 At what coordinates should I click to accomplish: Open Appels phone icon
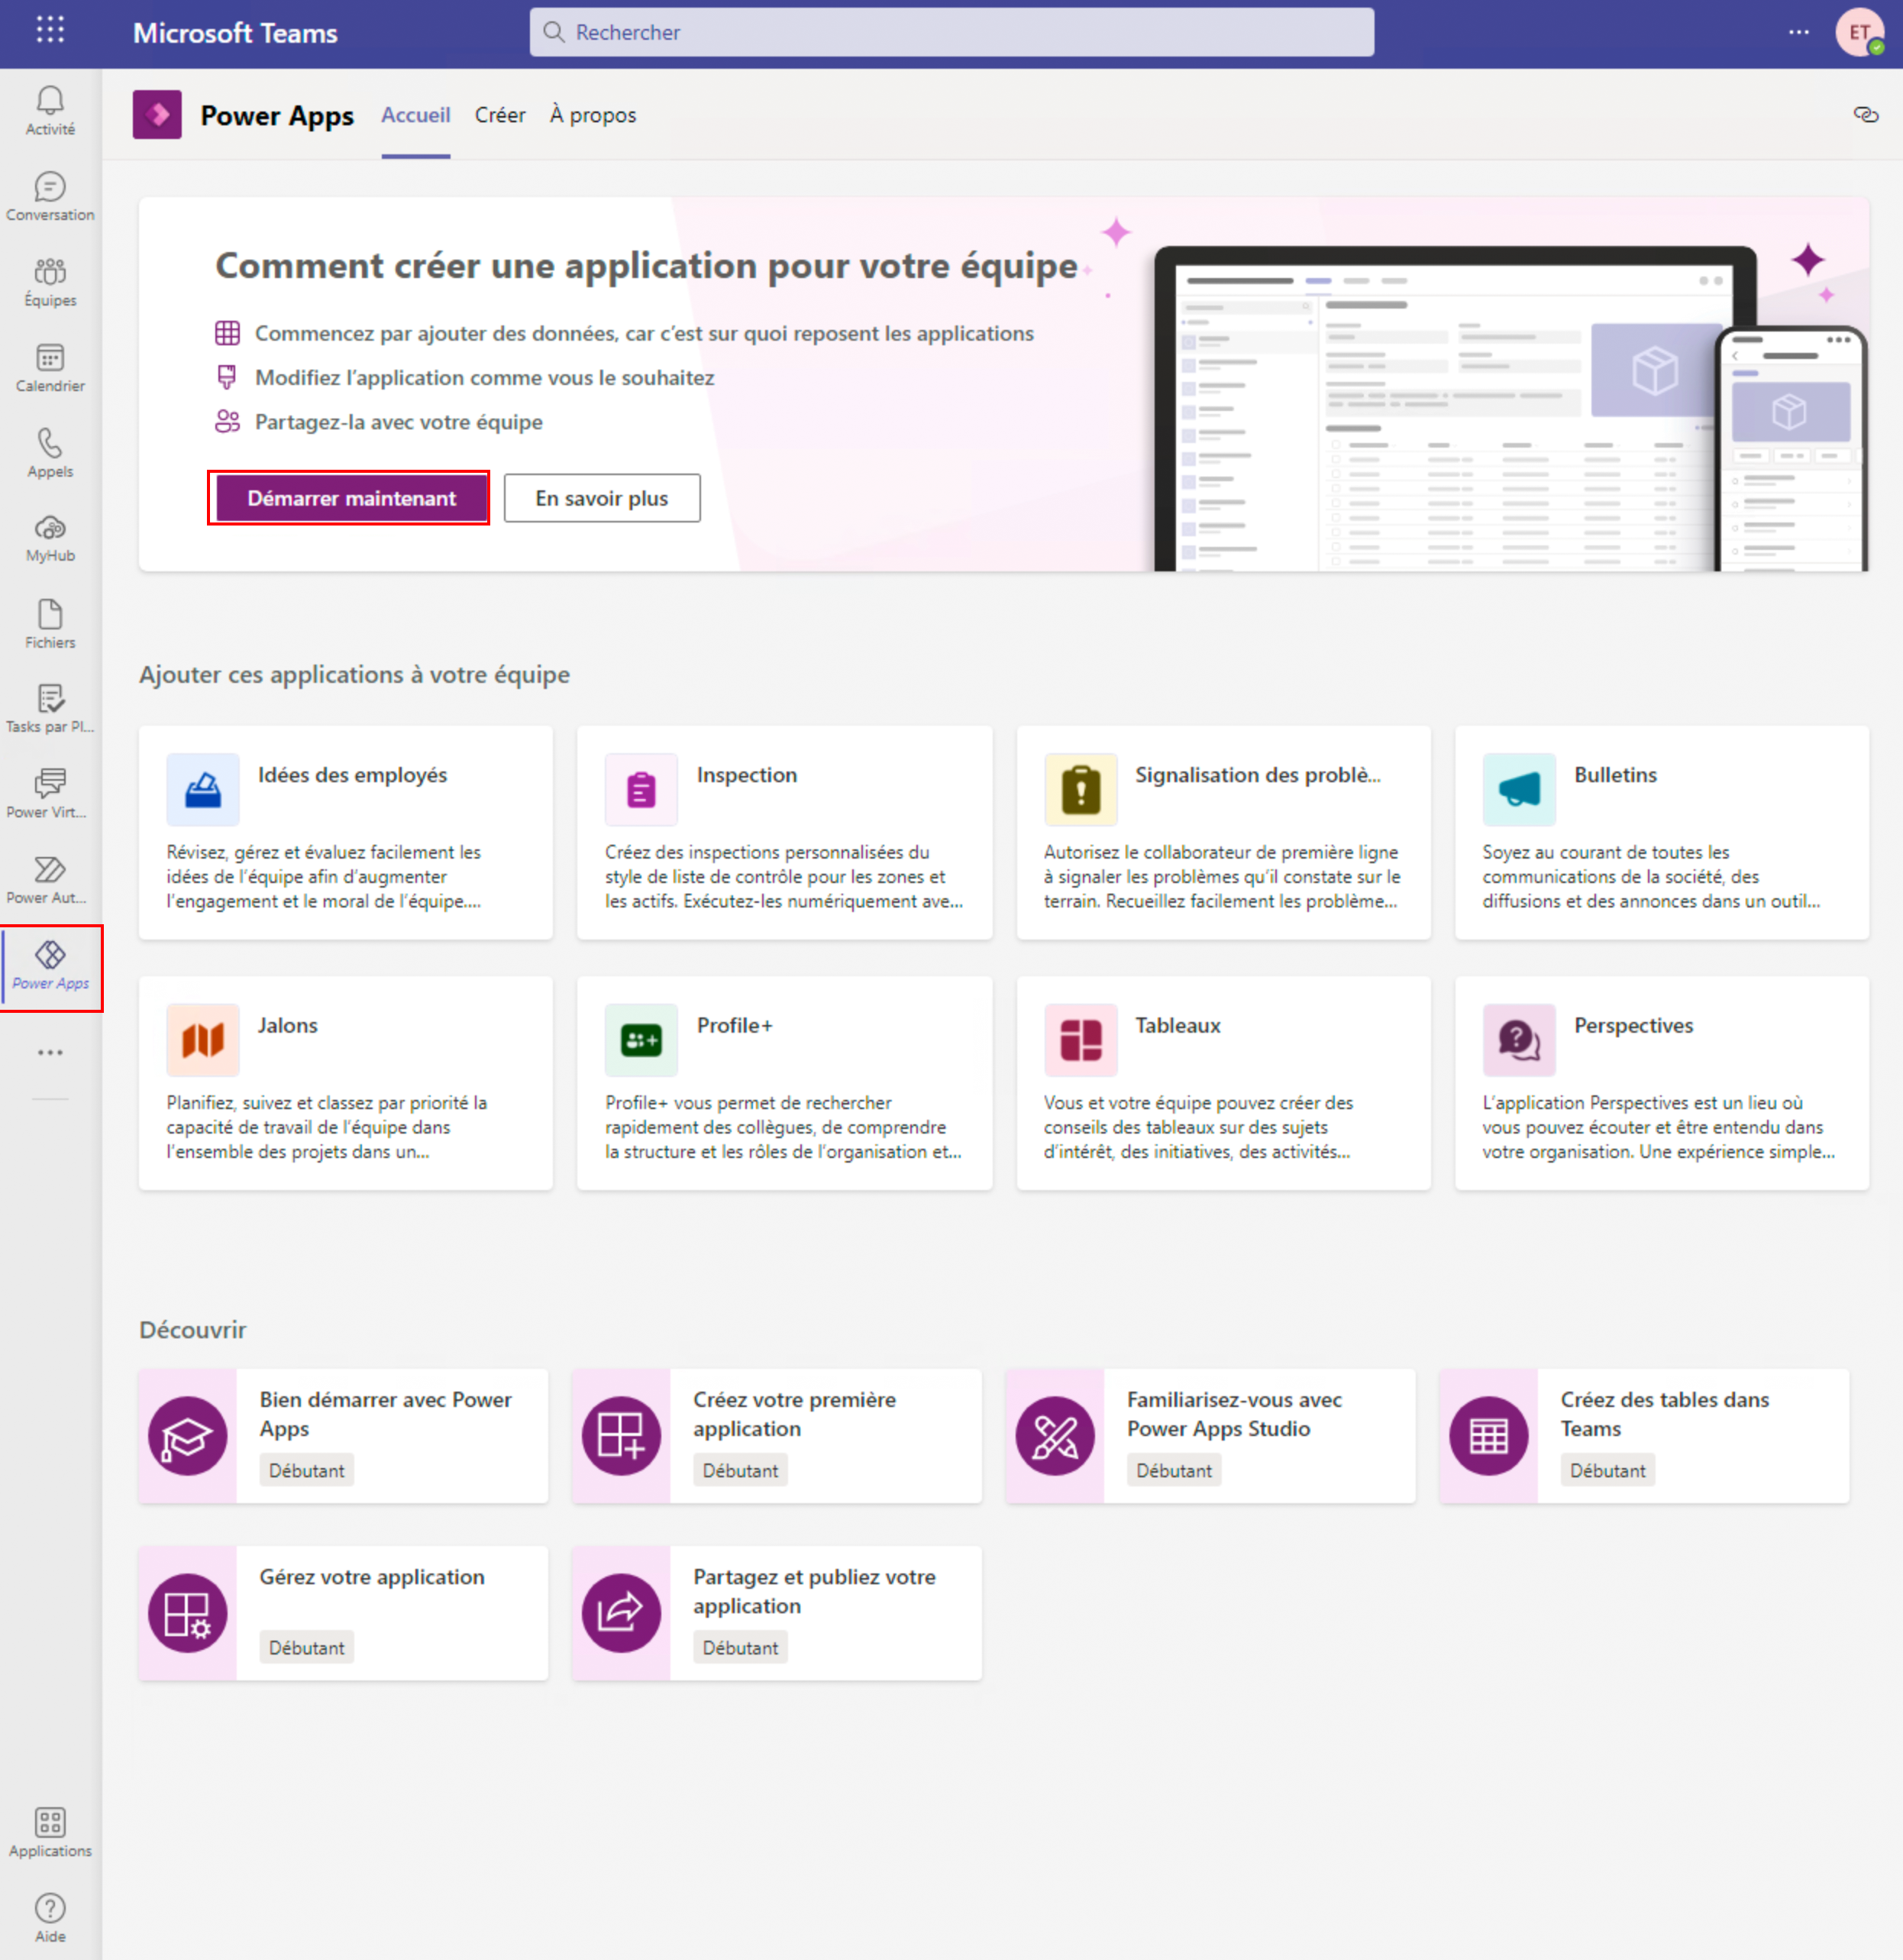[50, 453]
